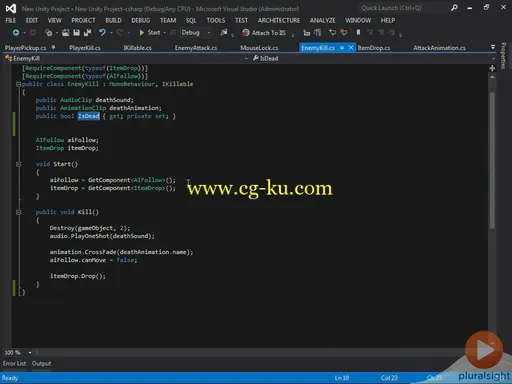Open the 100 % zoom level dropdown
The height and width of the screenshot is (384, 512).
tap(30, 353)
